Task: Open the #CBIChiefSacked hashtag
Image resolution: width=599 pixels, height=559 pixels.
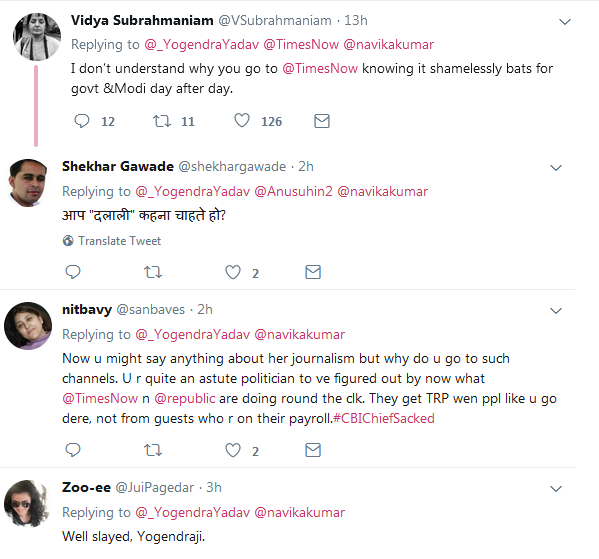Action: pyautogui.click(x=384, y=418)
